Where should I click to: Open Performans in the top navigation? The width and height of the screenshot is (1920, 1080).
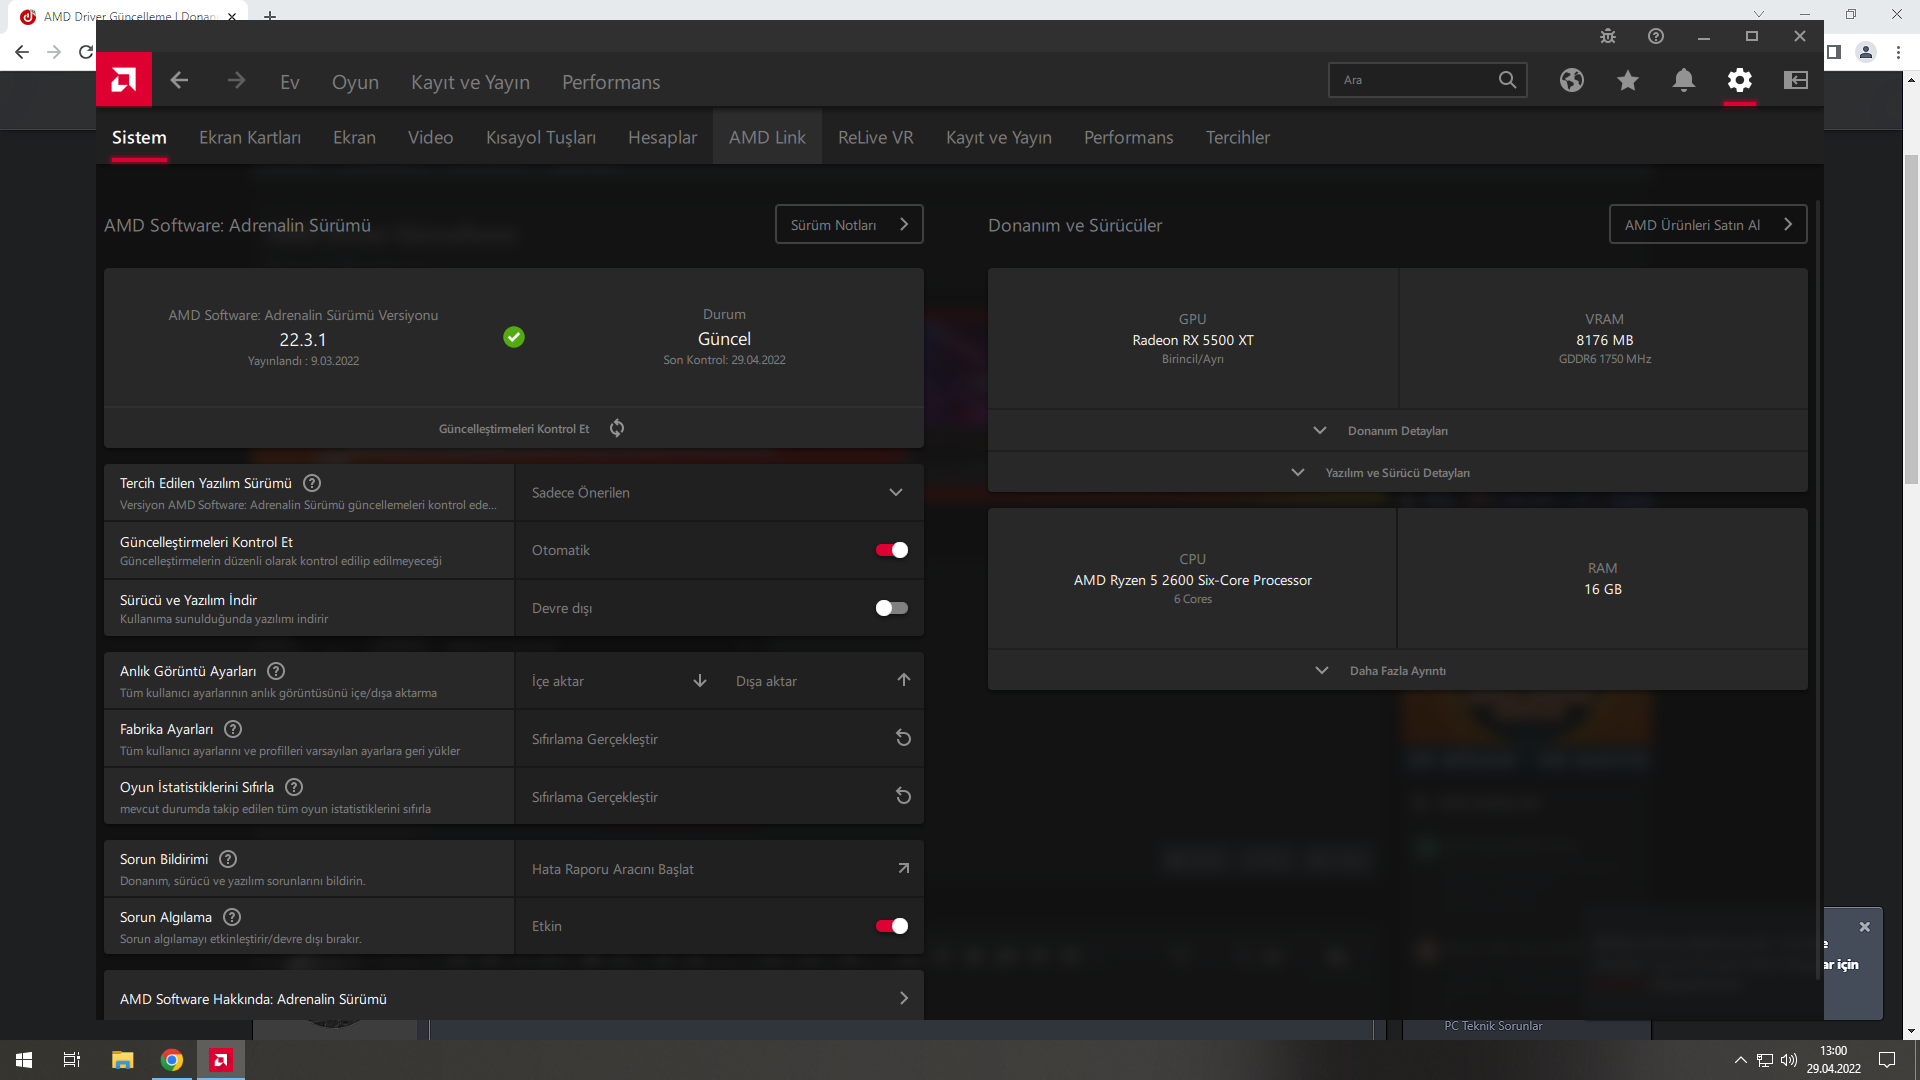[611, 82]
